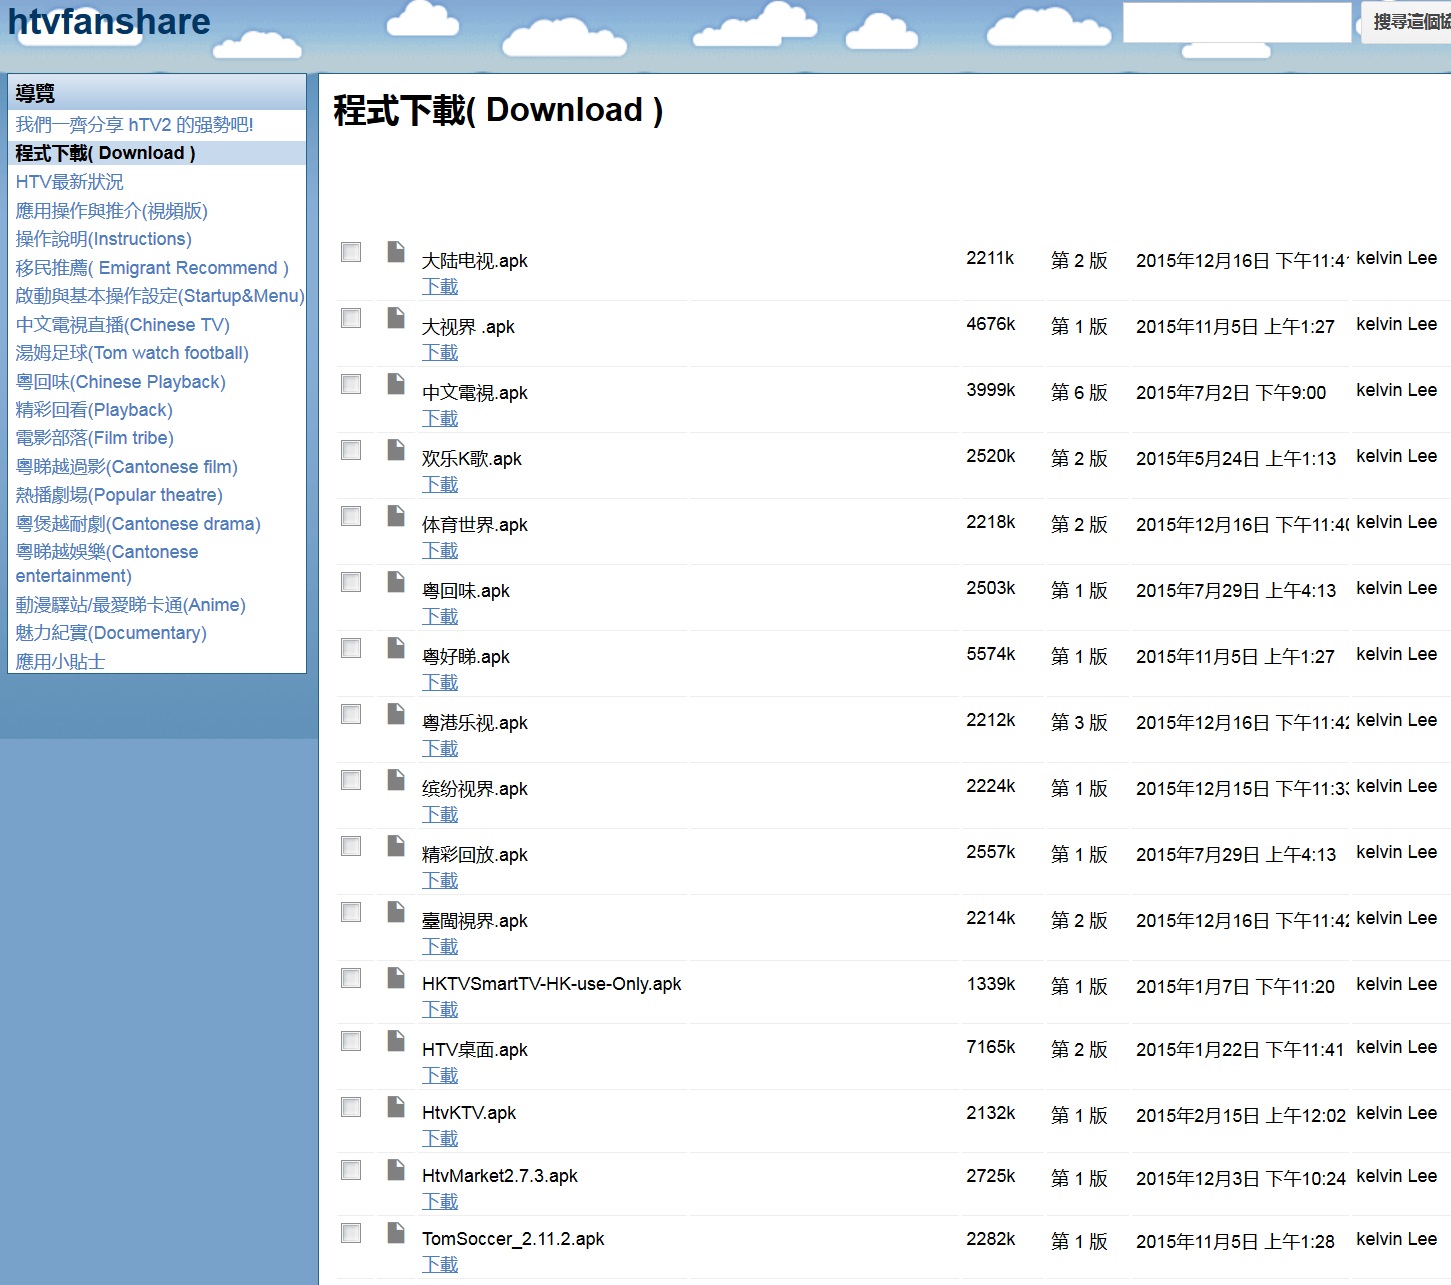The width and height of the screenshot is (1451, 1285).
Task: Click file icon for 粤港乐视.apk
Action: 396,714
